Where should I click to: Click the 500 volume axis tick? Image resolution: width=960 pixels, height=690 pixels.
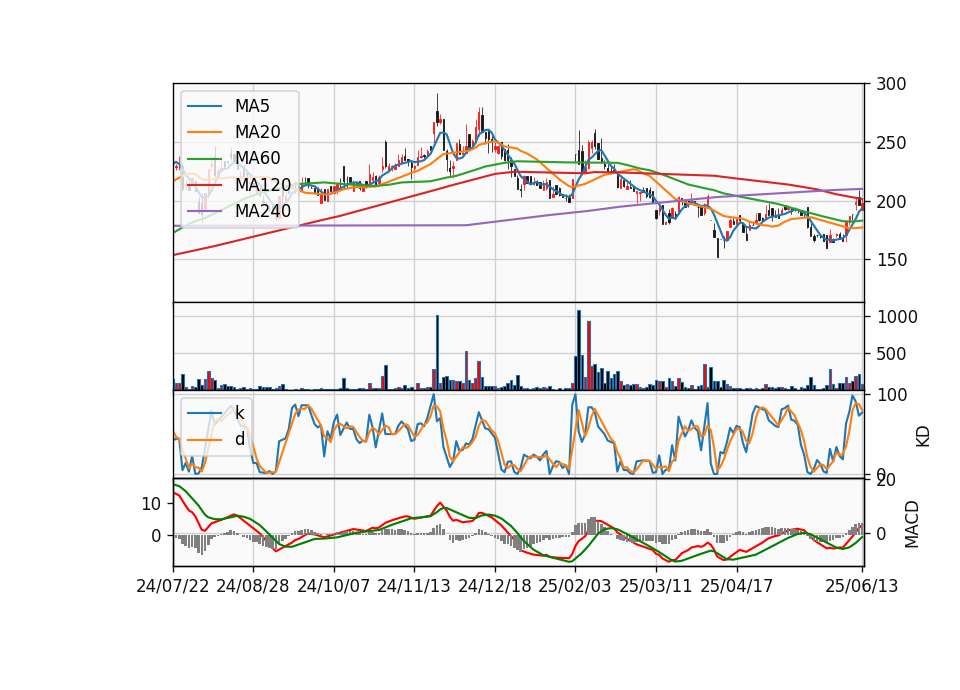[x=892, y=354]
